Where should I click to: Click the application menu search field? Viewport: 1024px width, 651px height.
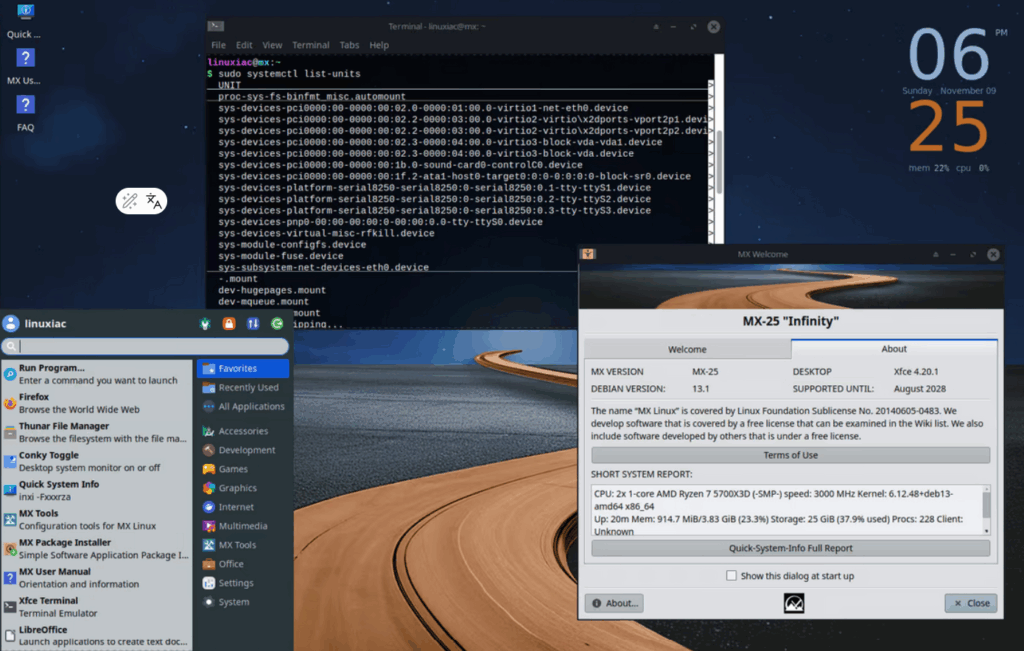[150, 346]
